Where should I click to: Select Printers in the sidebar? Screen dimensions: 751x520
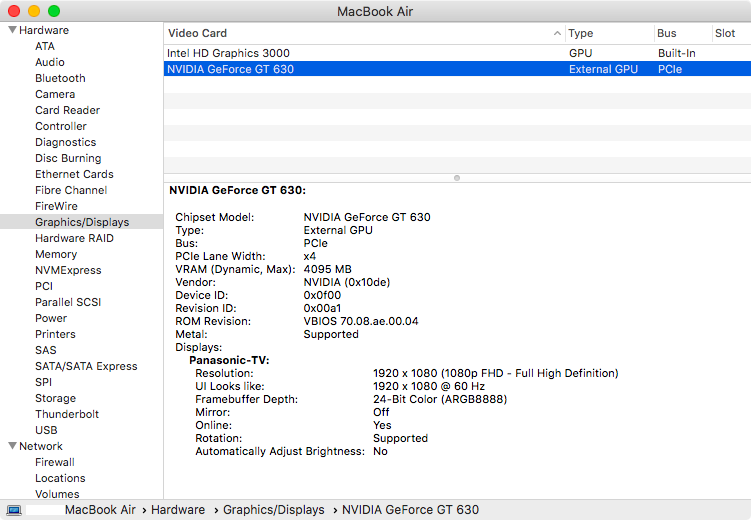[55, 334]
